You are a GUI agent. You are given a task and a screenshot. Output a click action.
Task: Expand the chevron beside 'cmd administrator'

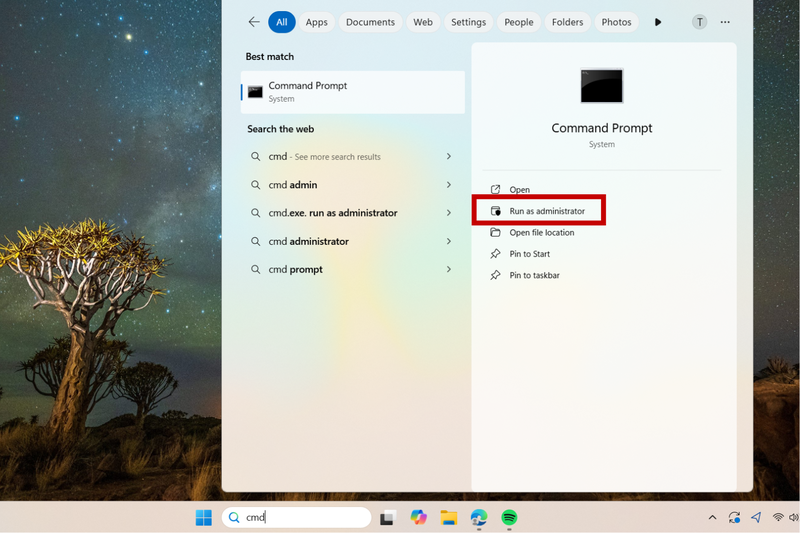[449, 241]
